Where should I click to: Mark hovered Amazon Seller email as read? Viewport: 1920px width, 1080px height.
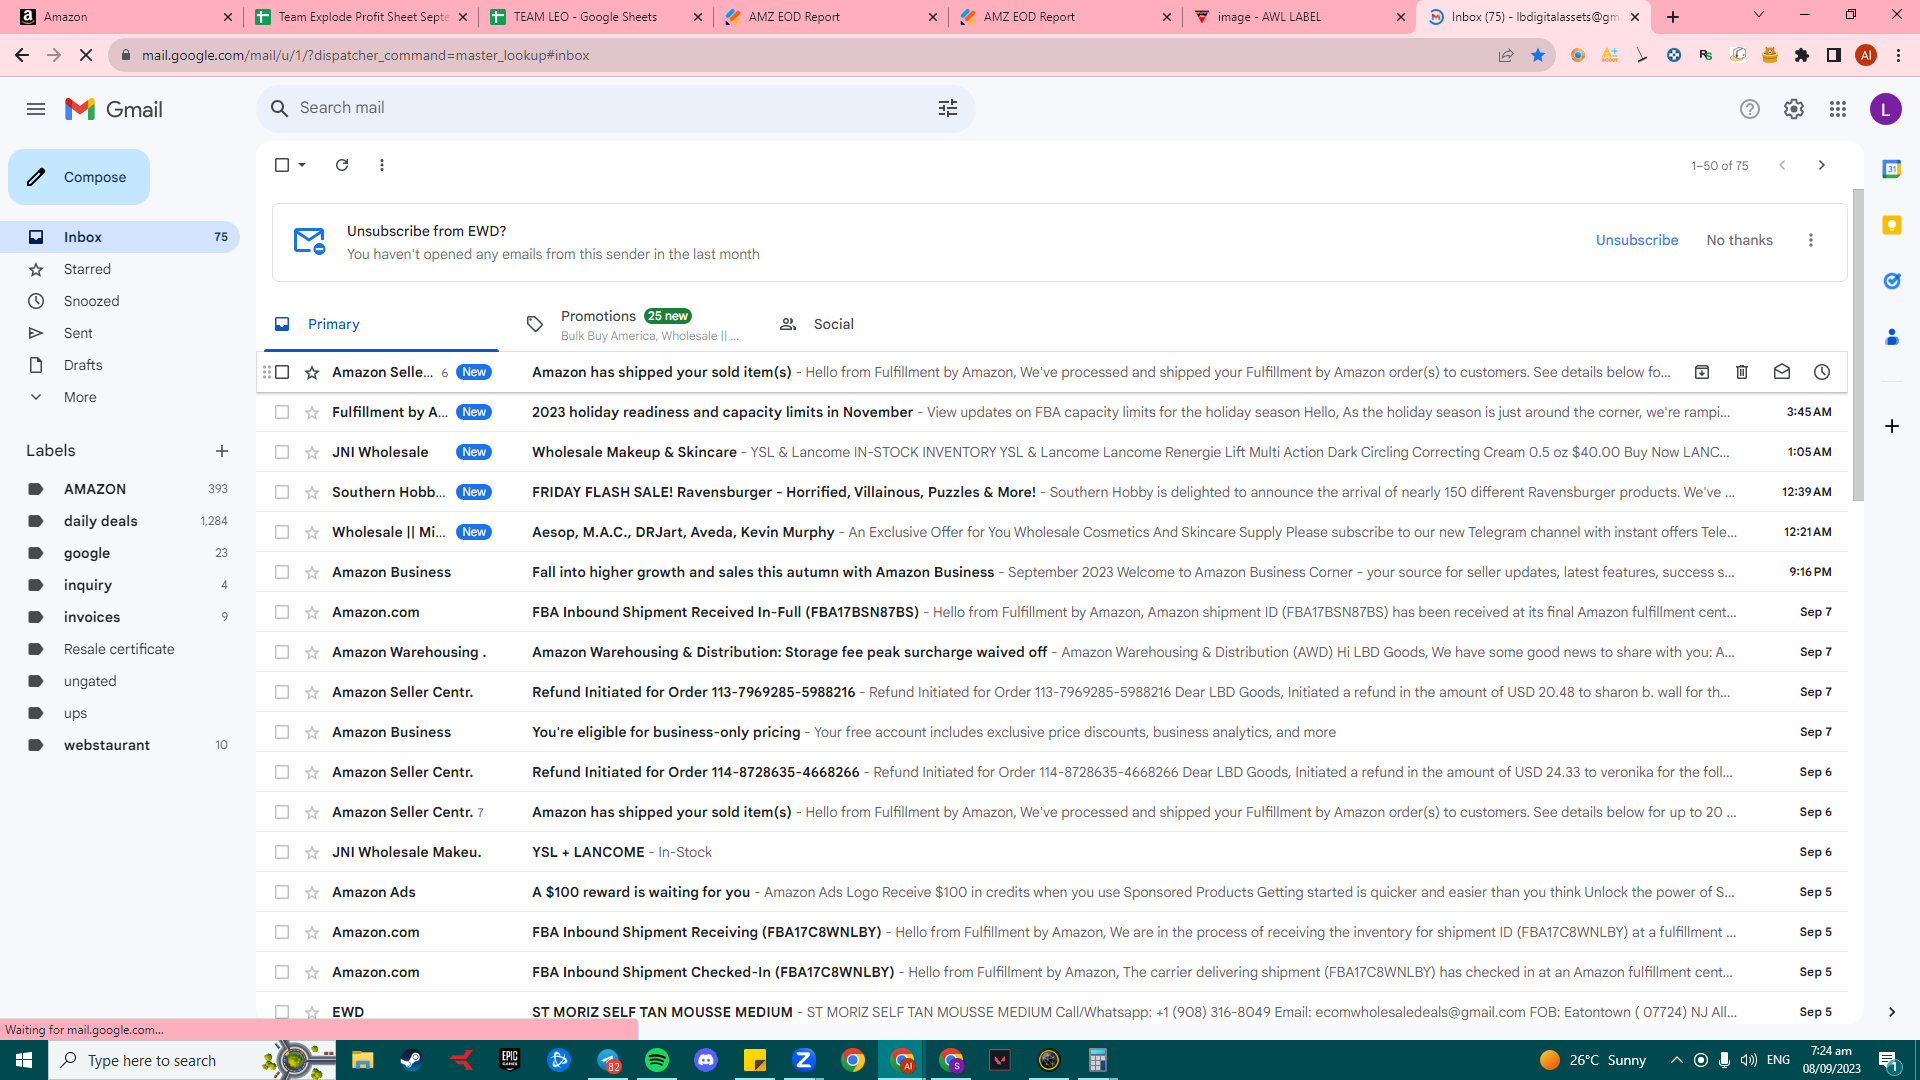[1782, 372]
